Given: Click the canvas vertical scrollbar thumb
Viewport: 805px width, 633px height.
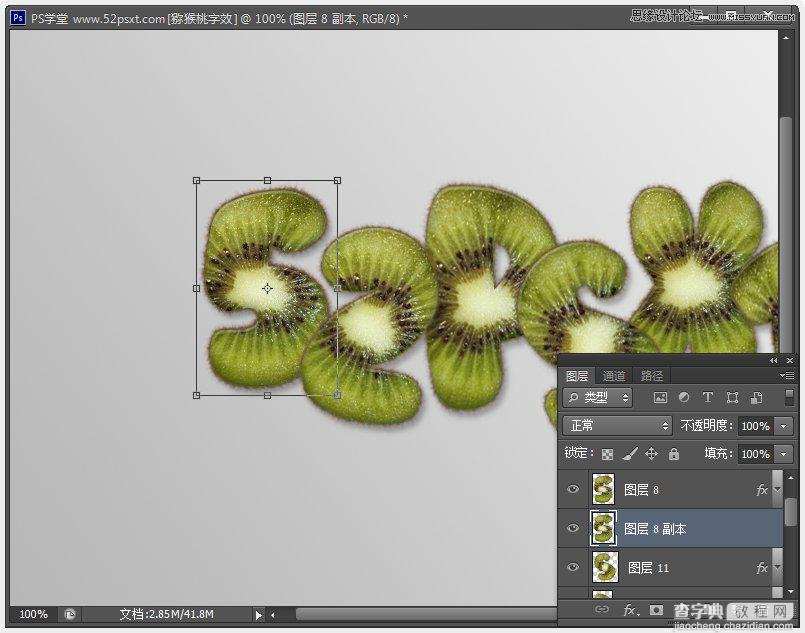Looking at the screenshot, I should (x=786, y=234).
